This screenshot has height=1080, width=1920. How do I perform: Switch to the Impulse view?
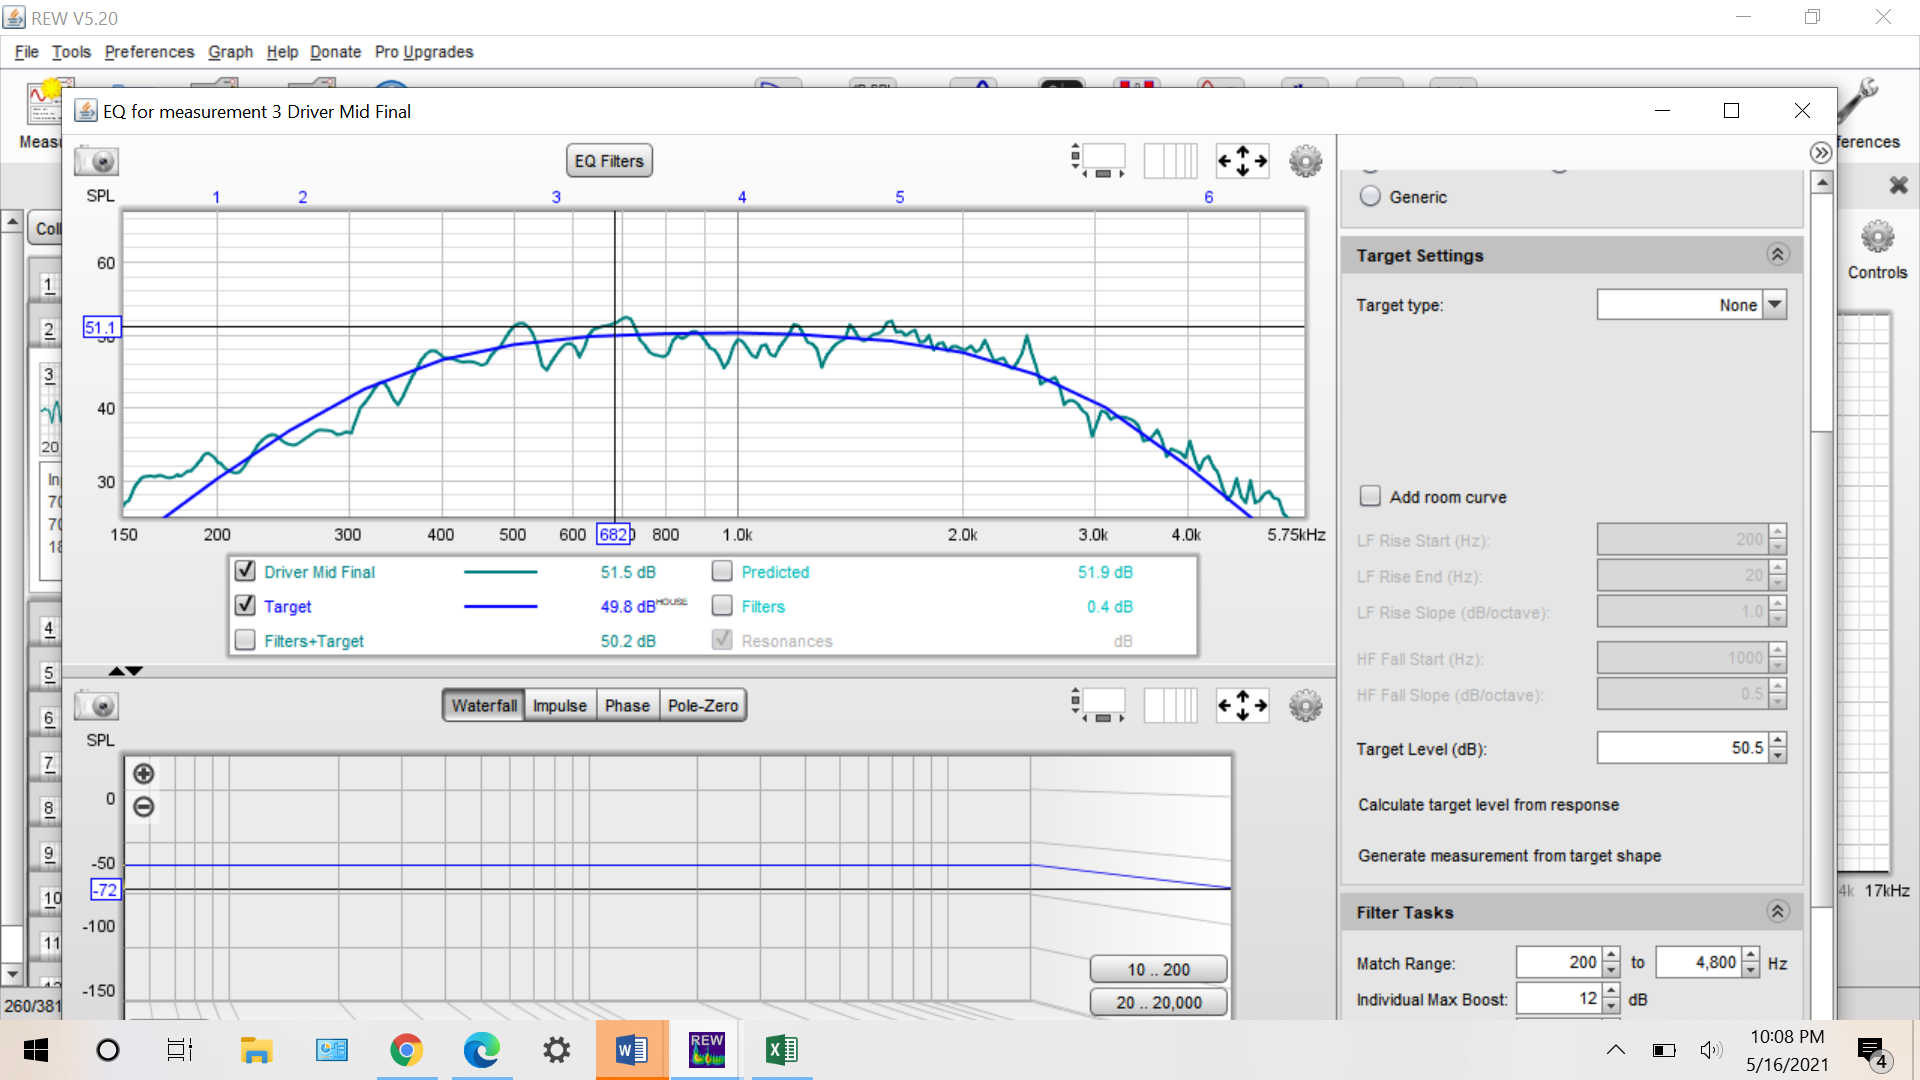point(560,706)
